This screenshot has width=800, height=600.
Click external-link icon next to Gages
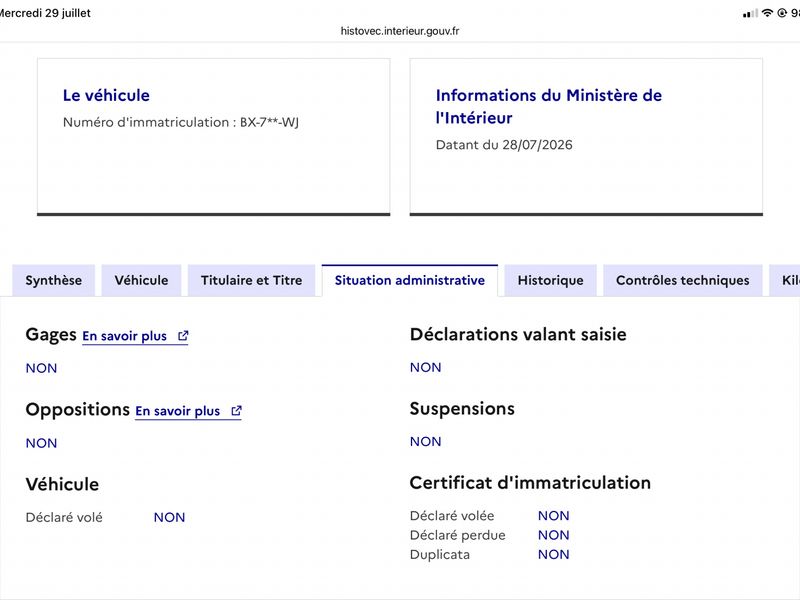[183, 336]
